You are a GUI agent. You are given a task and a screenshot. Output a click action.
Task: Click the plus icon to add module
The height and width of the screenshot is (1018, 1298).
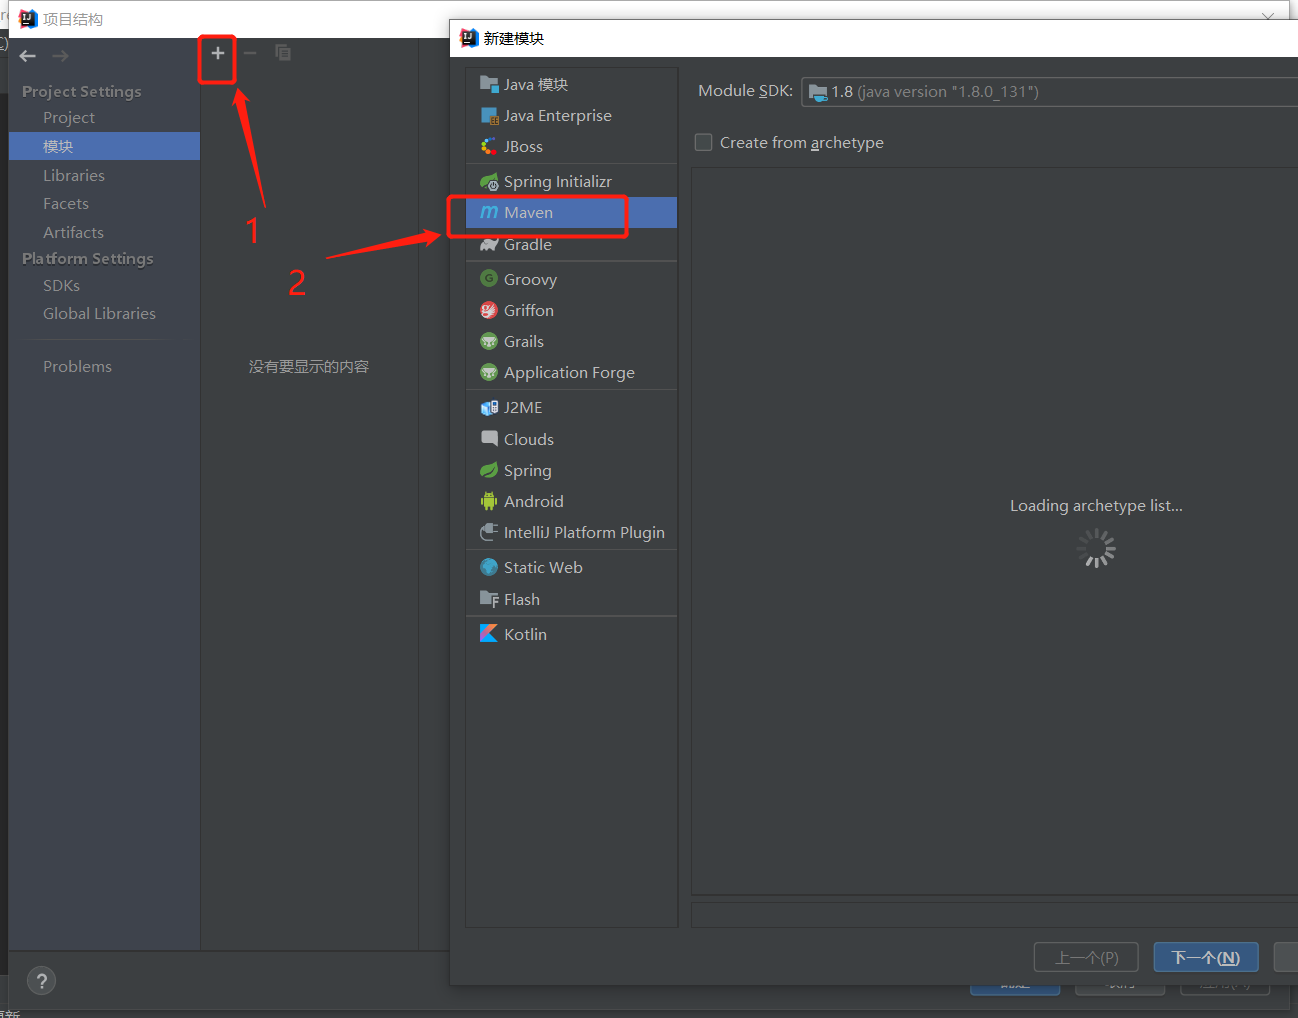pyautogui.click(x=217, y=53)
